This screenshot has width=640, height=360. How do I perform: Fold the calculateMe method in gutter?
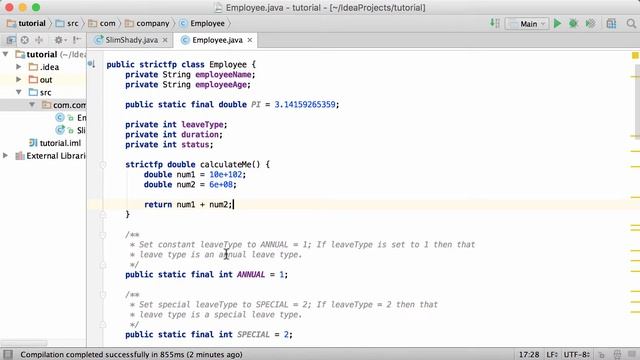tap(103, 164)
